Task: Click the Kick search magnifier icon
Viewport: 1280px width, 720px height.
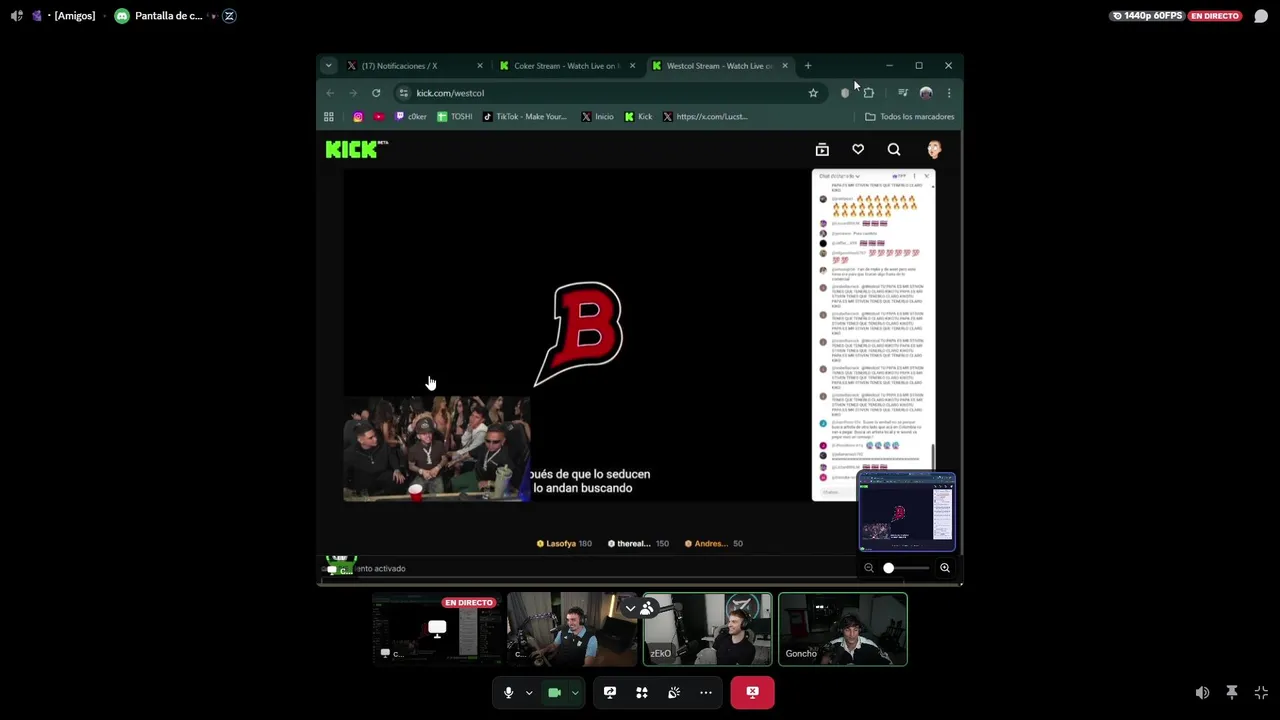Action: tap(894, 149)
